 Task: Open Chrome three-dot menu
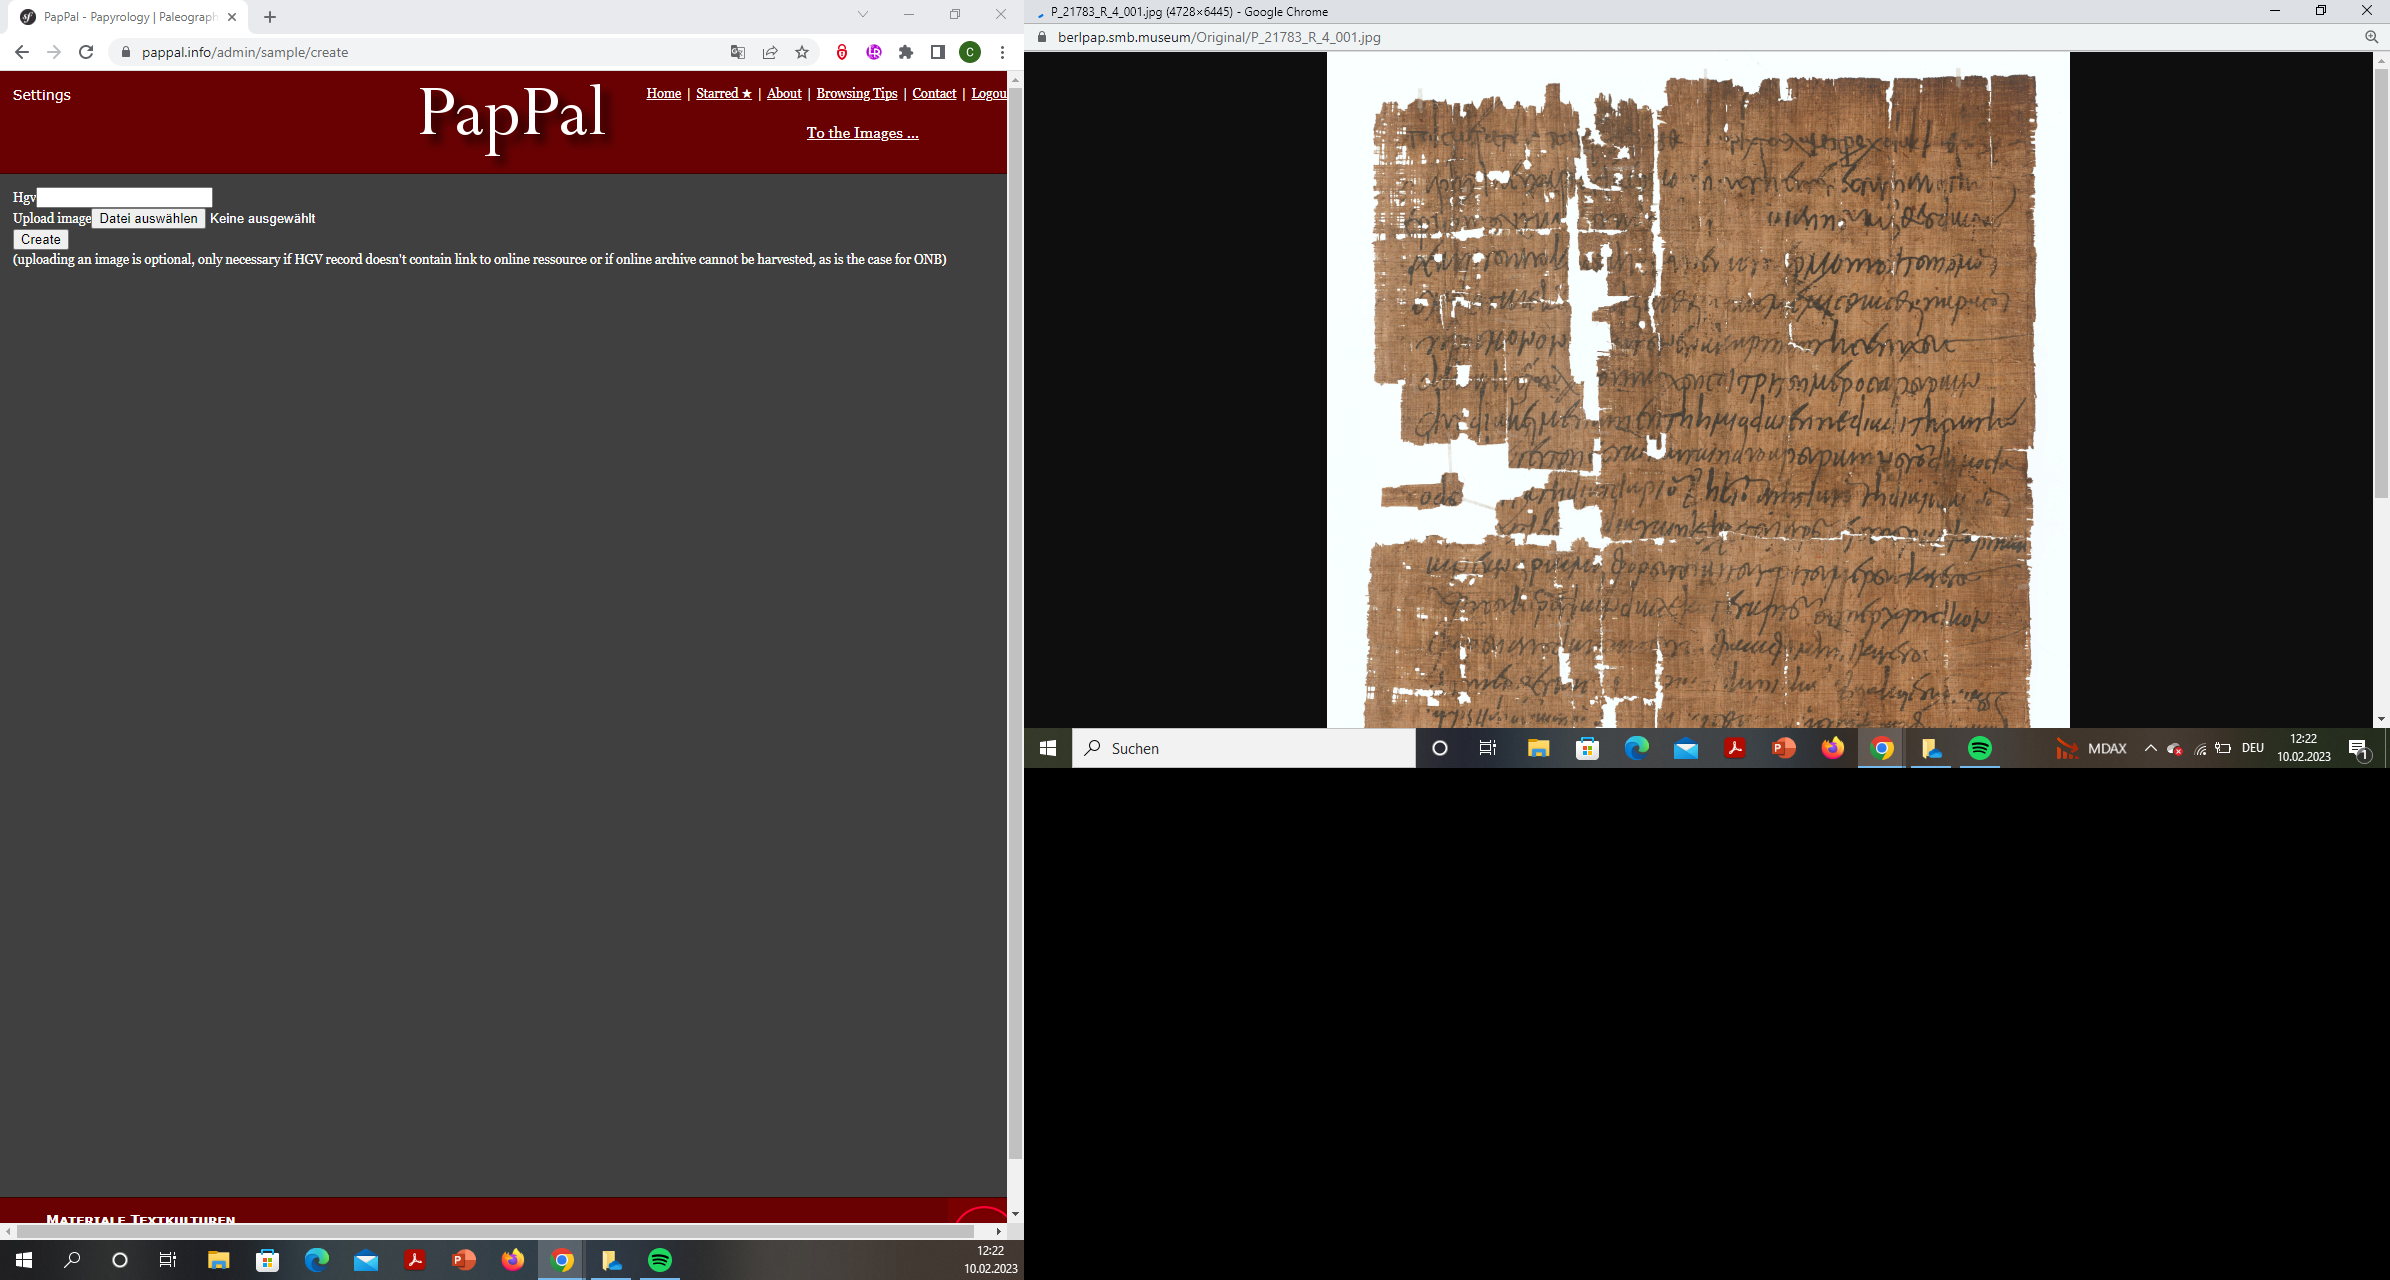(x=1002, y=52)
